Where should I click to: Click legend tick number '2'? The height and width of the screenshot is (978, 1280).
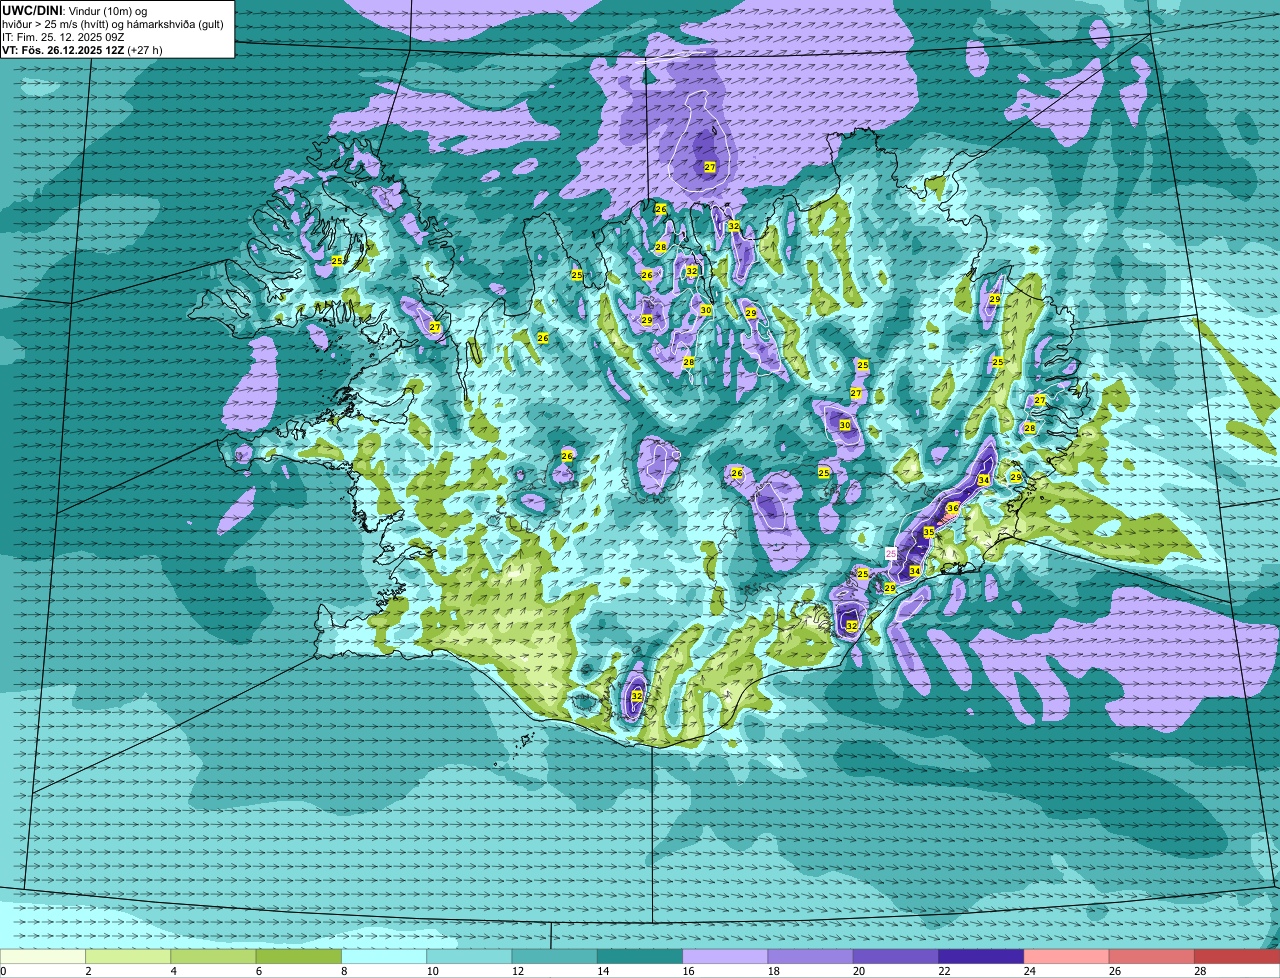pos(88,971)
